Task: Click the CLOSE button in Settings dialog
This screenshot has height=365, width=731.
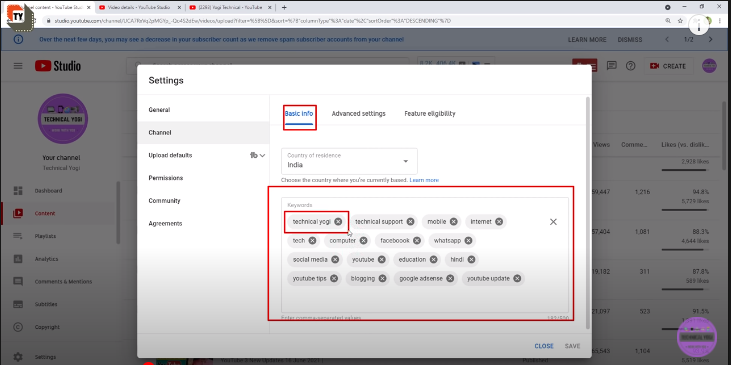Action: pos(544,346)
